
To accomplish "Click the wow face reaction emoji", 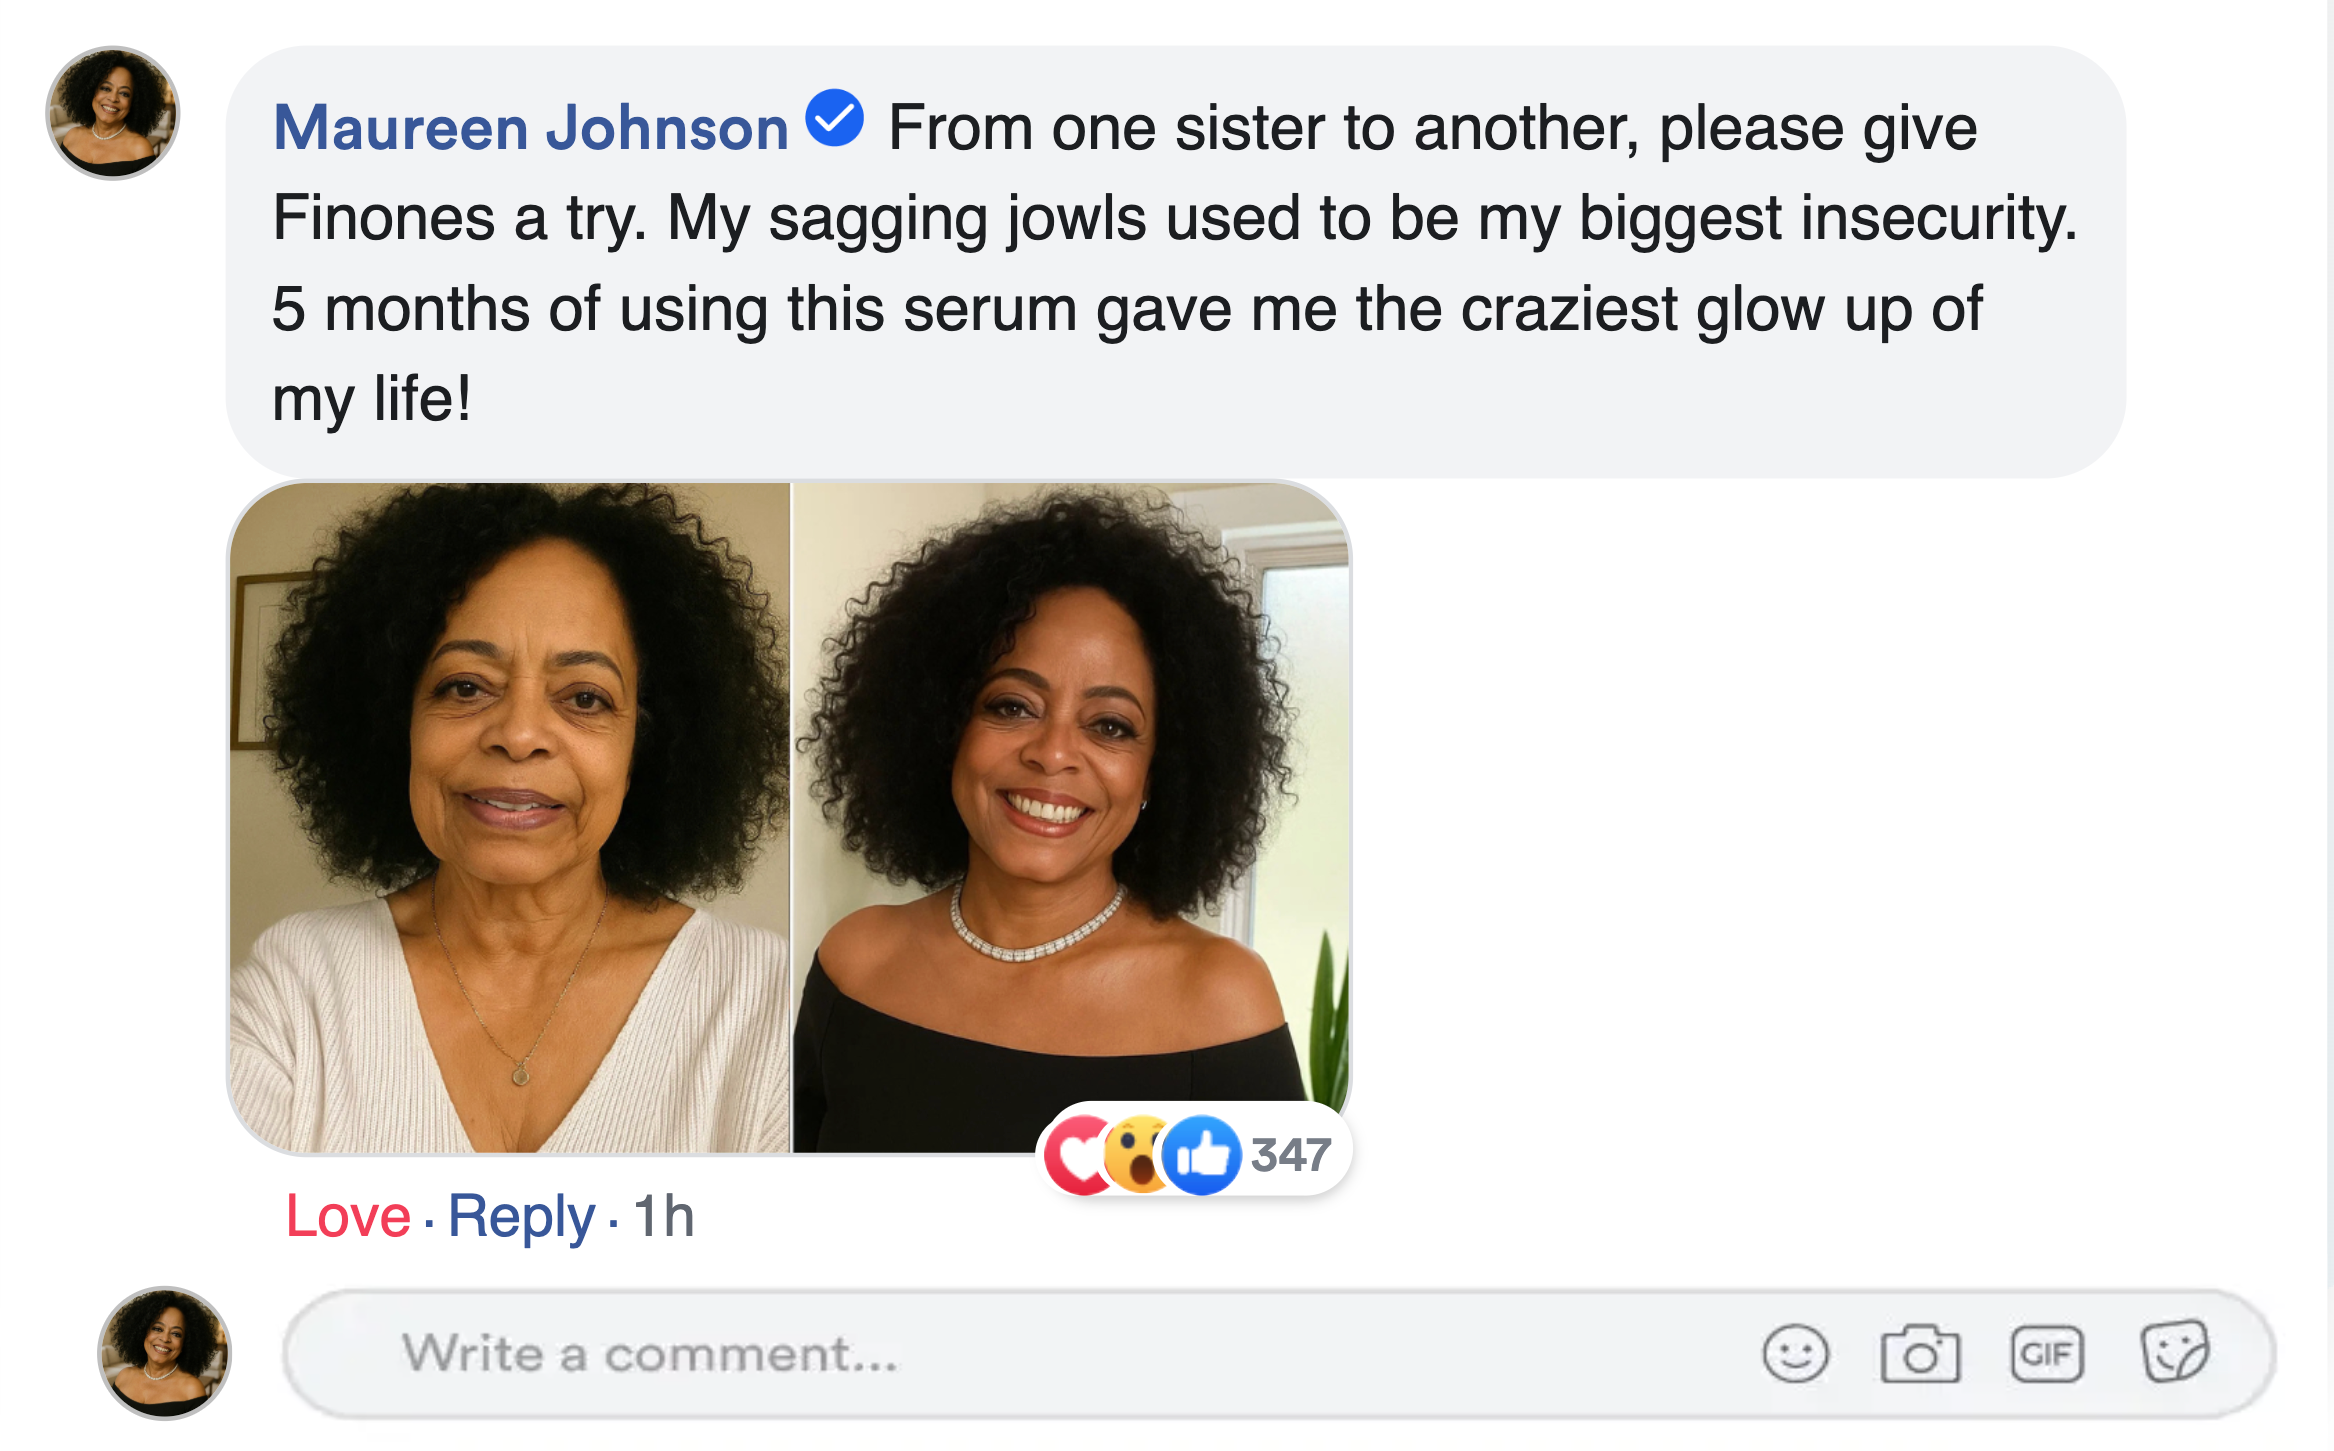I will click(1137, 1155).
